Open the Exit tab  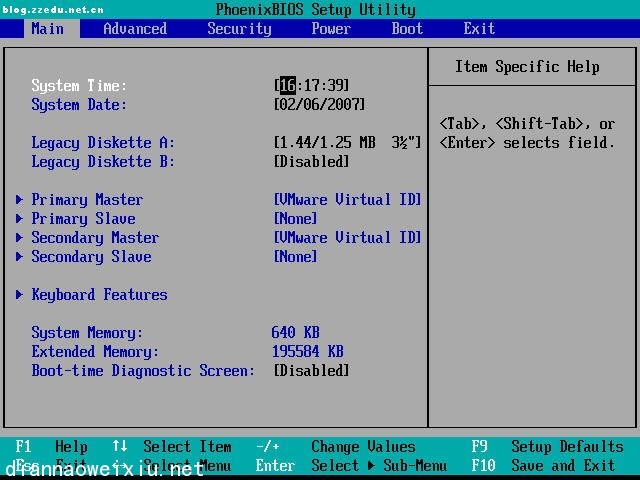[x=479, y=29]
